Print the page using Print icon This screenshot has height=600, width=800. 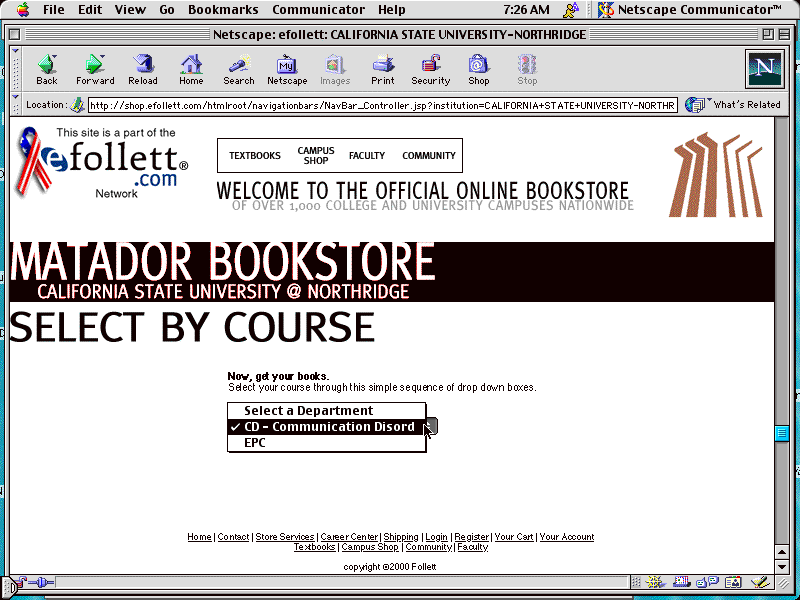(383, 69)
